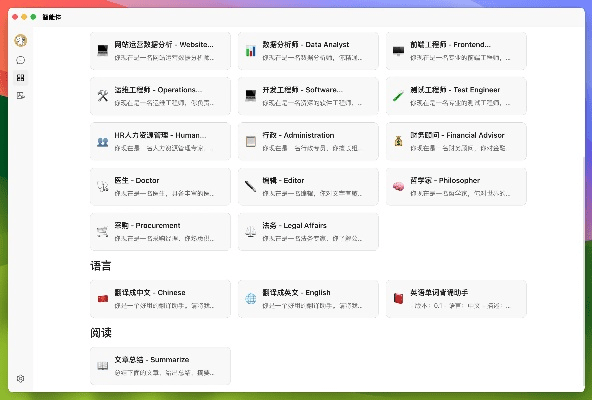This screenshot has height=400, width=592.
Task: Open the image drawing sidebar icon
Action: (21, 96)
